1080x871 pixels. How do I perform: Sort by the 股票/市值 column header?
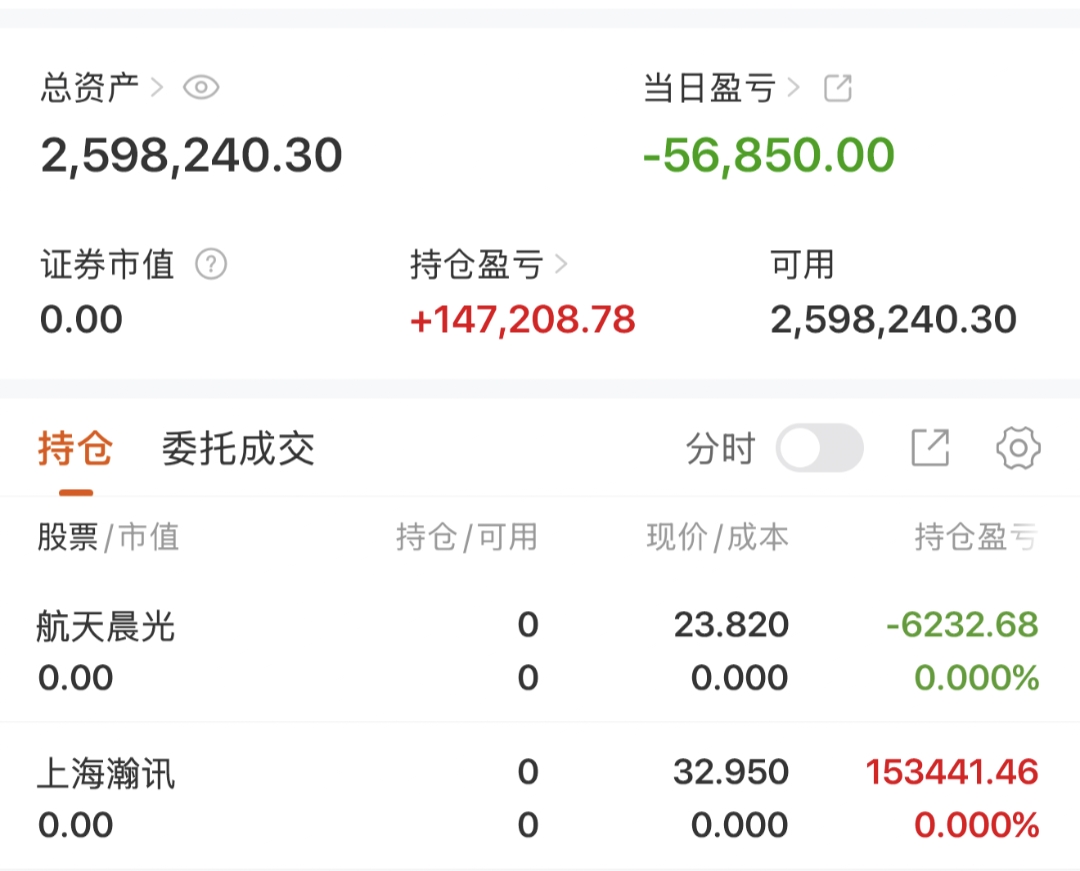(108, 538)
